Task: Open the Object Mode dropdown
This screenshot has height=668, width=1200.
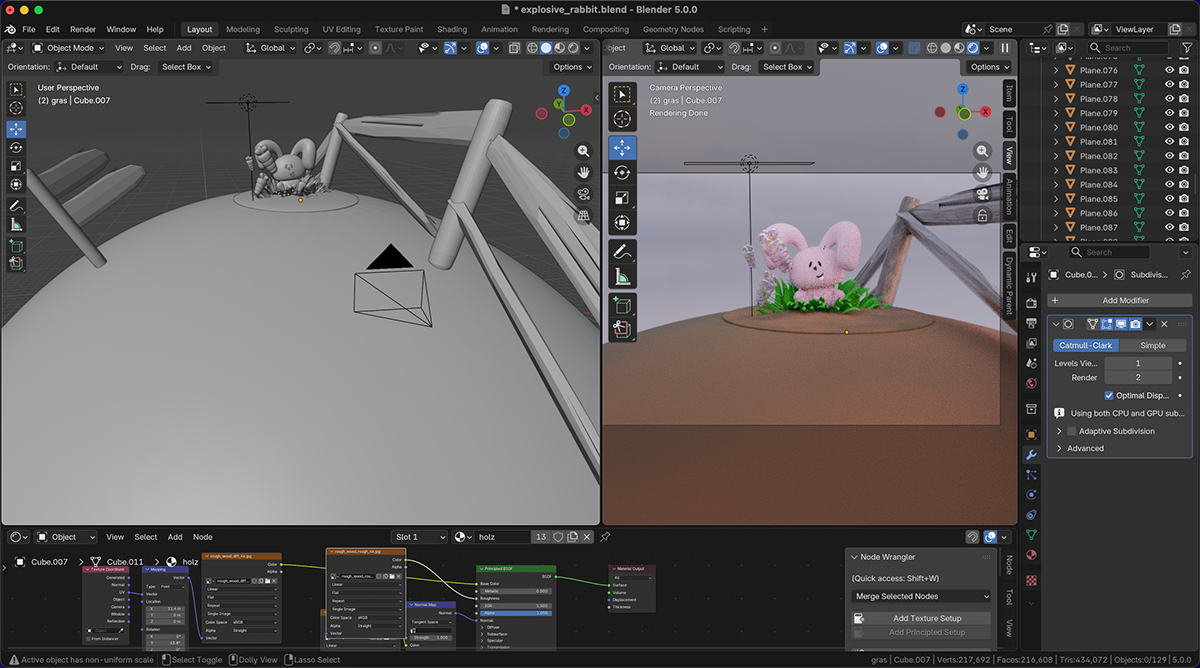Action: click(x=69, y=47)
